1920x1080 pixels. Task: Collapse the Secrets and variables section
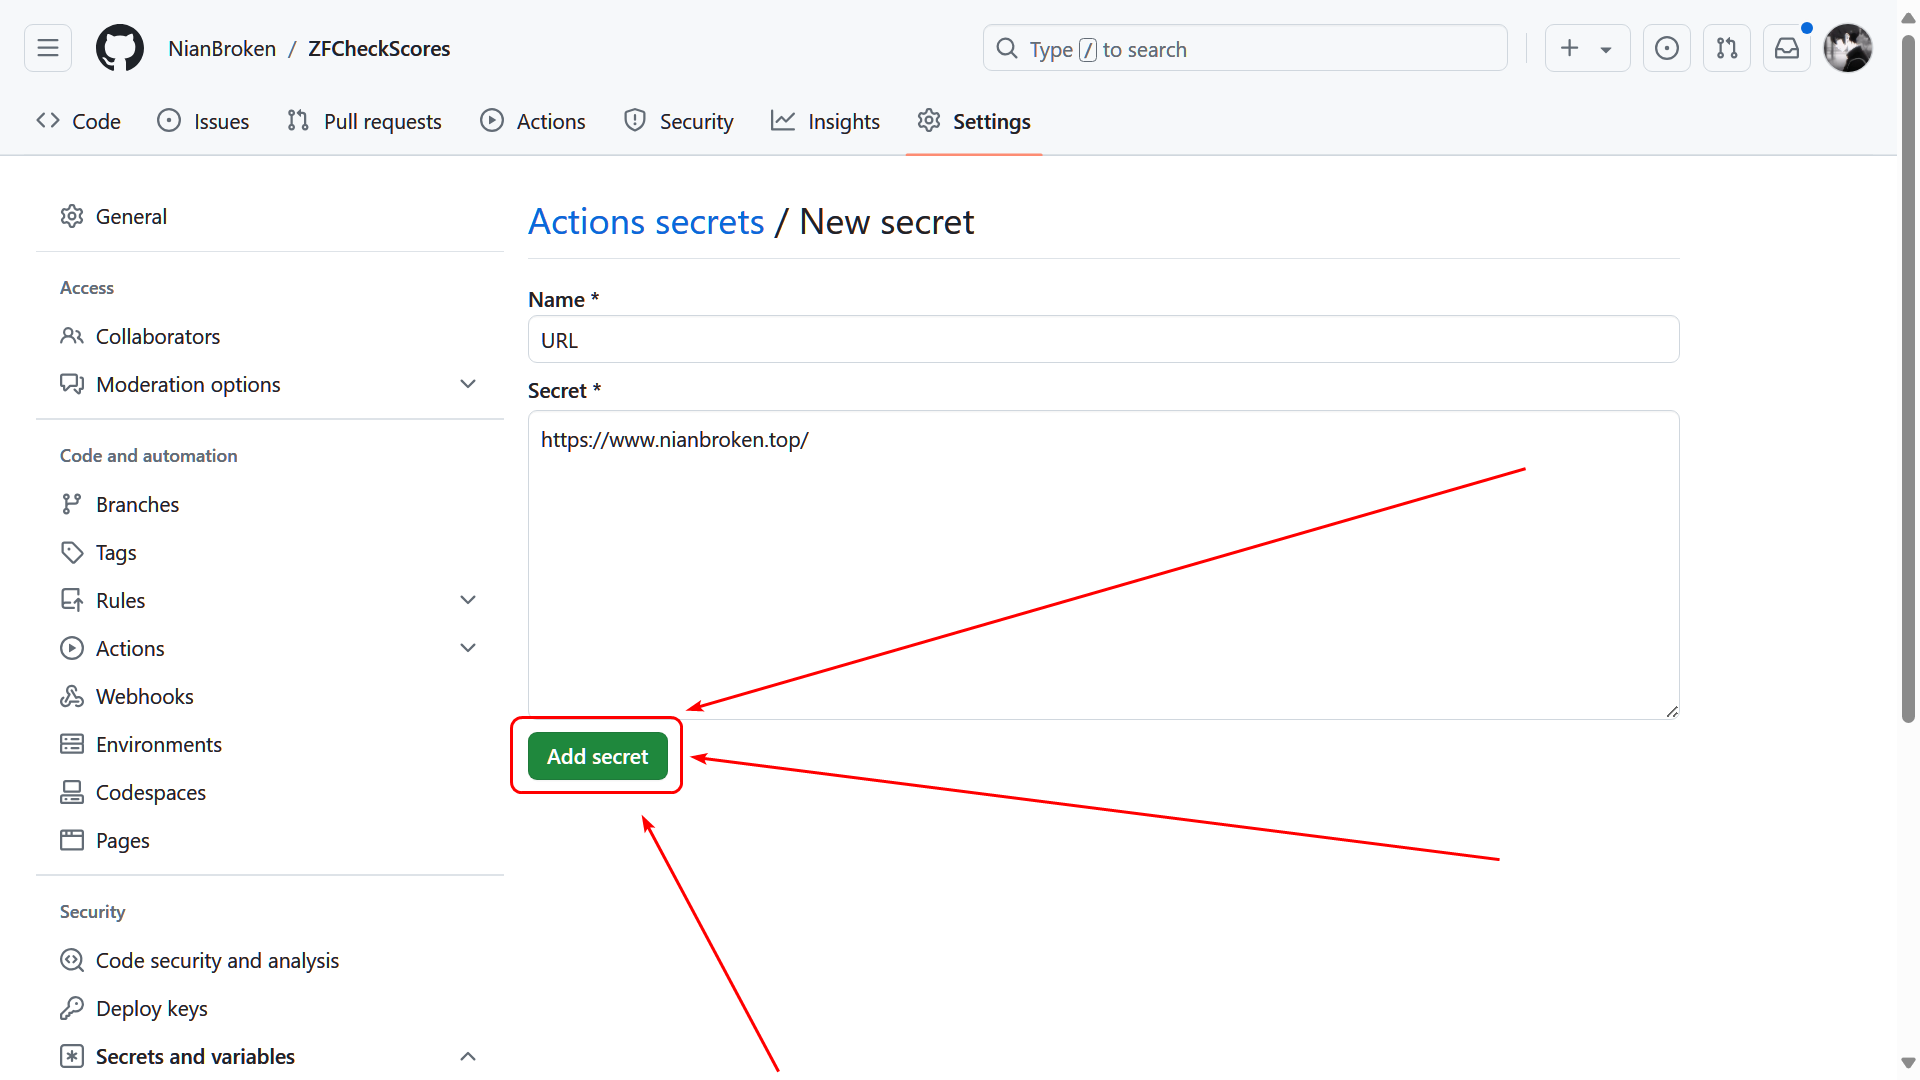tap(467, 1057)
